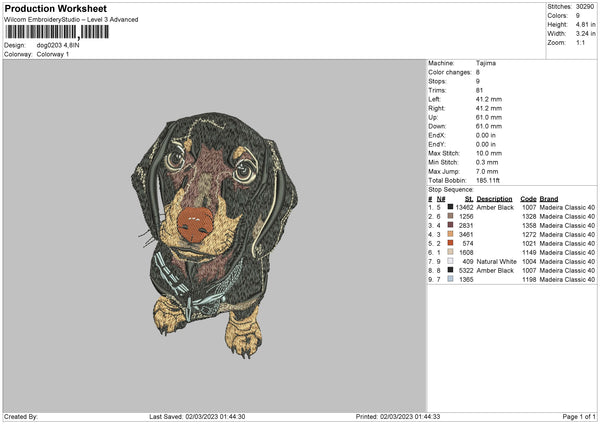This screenshot has height=424, width=600.
Task: Click the Left value '41.2 mm'
Action: (489, 99)
